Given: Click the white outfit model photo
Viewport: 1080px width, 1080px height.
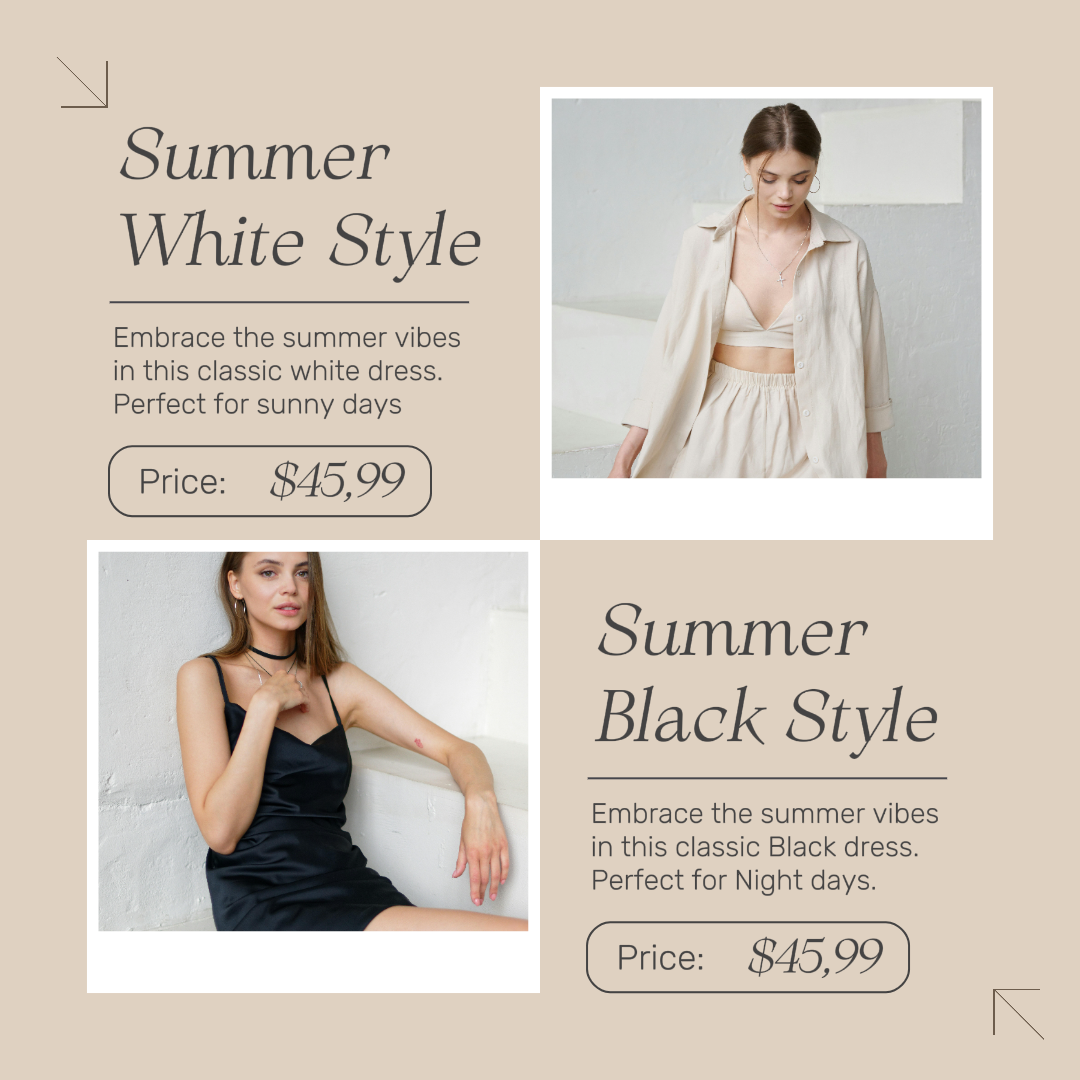Looking at the screenshot, I should click(766, 288).
